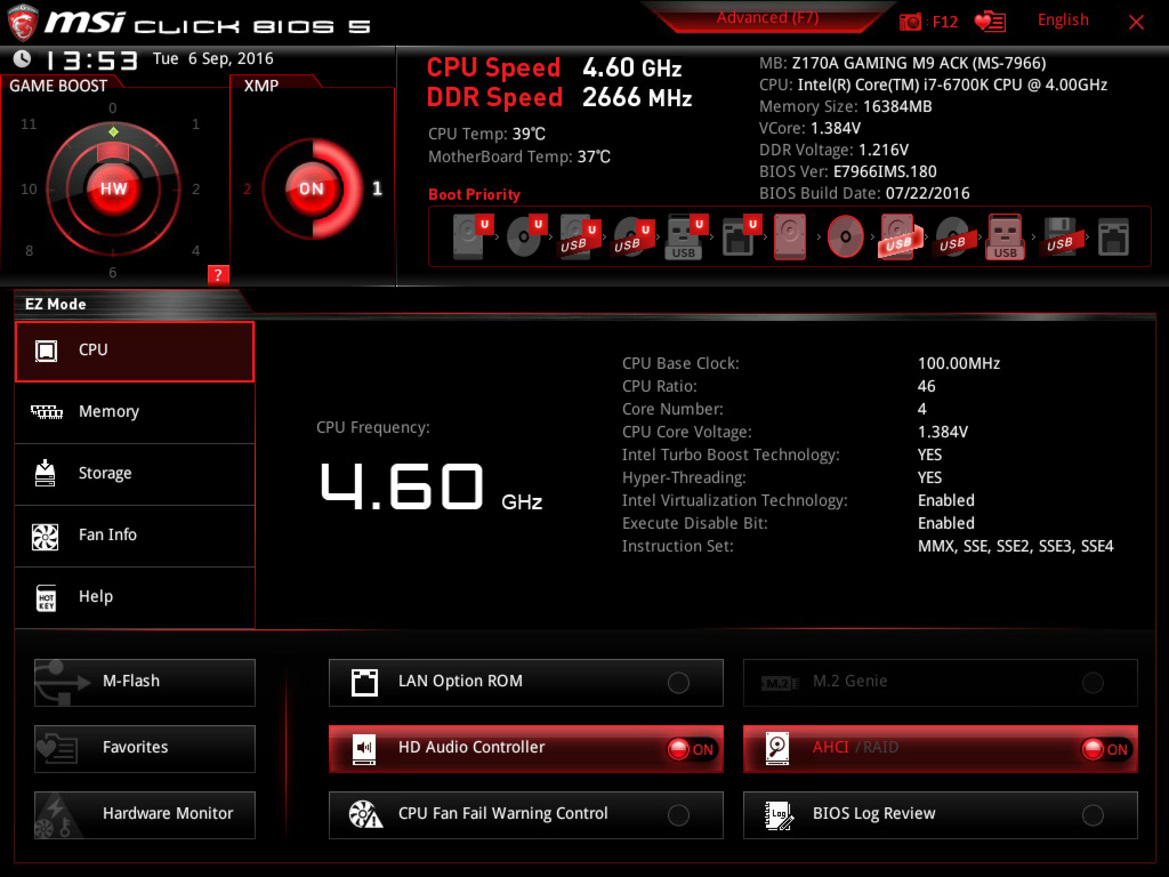Click the BIOS Ver E7966IMS.180 text

(848, 172)
